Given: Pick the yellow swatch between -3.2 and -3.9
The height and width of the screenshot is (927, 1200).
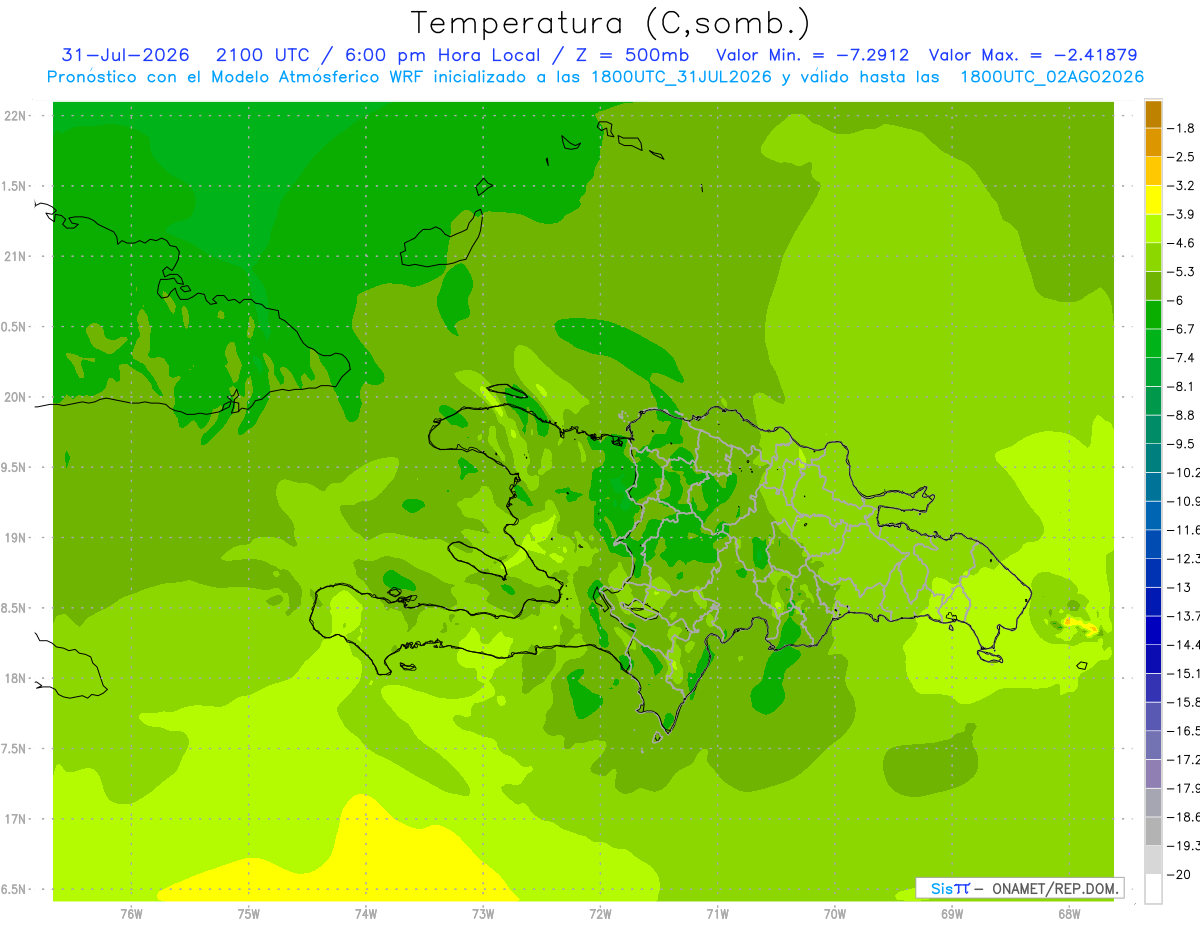Looking at the screenshot, I should click(x=1153, y=200).
